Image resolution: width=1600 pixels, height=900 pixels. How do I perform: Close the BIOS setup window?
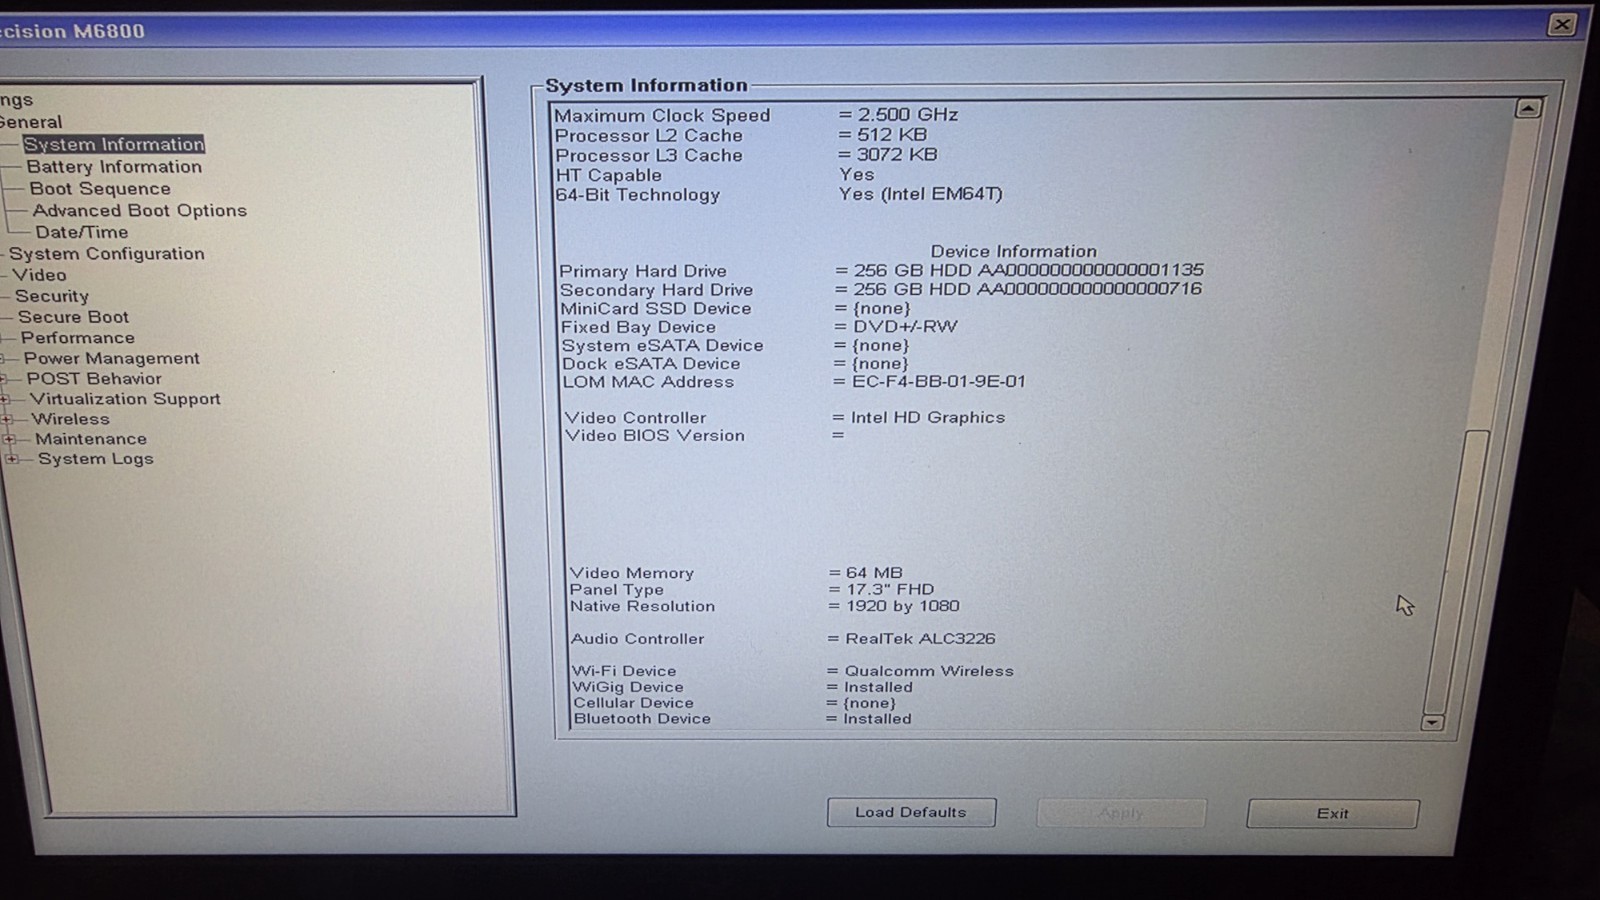click(x=1562, y=25)
